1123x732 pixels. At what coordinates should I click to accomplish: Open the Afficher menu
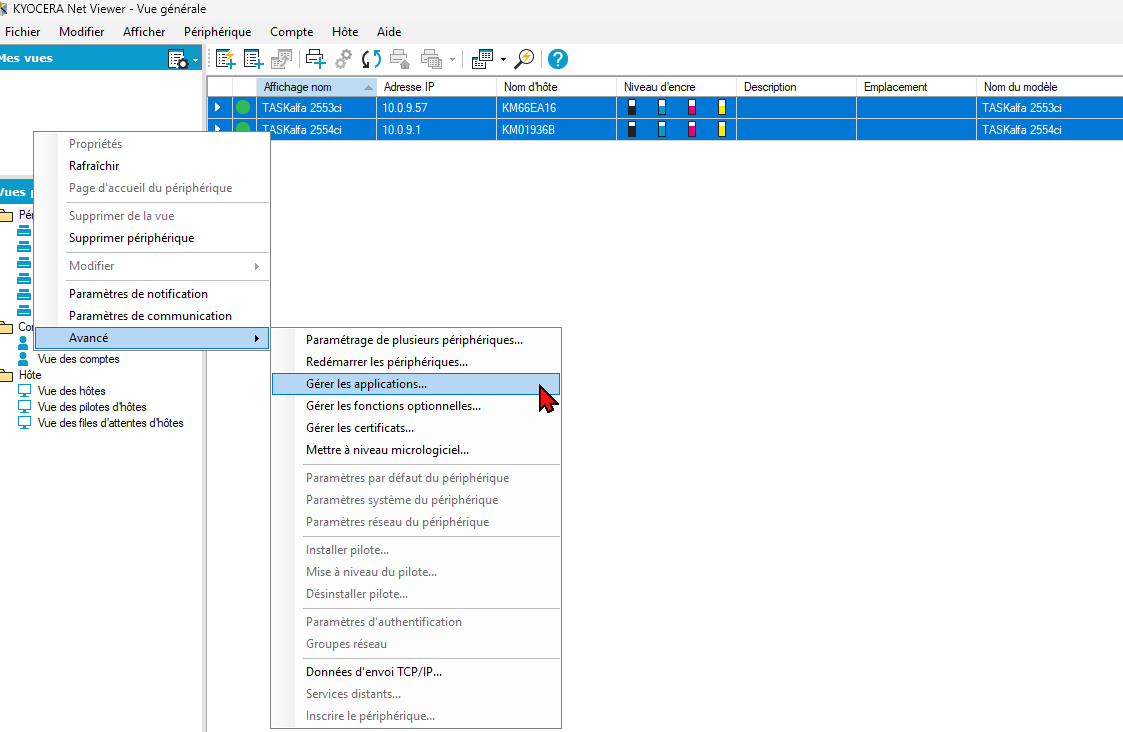[144, 32]
